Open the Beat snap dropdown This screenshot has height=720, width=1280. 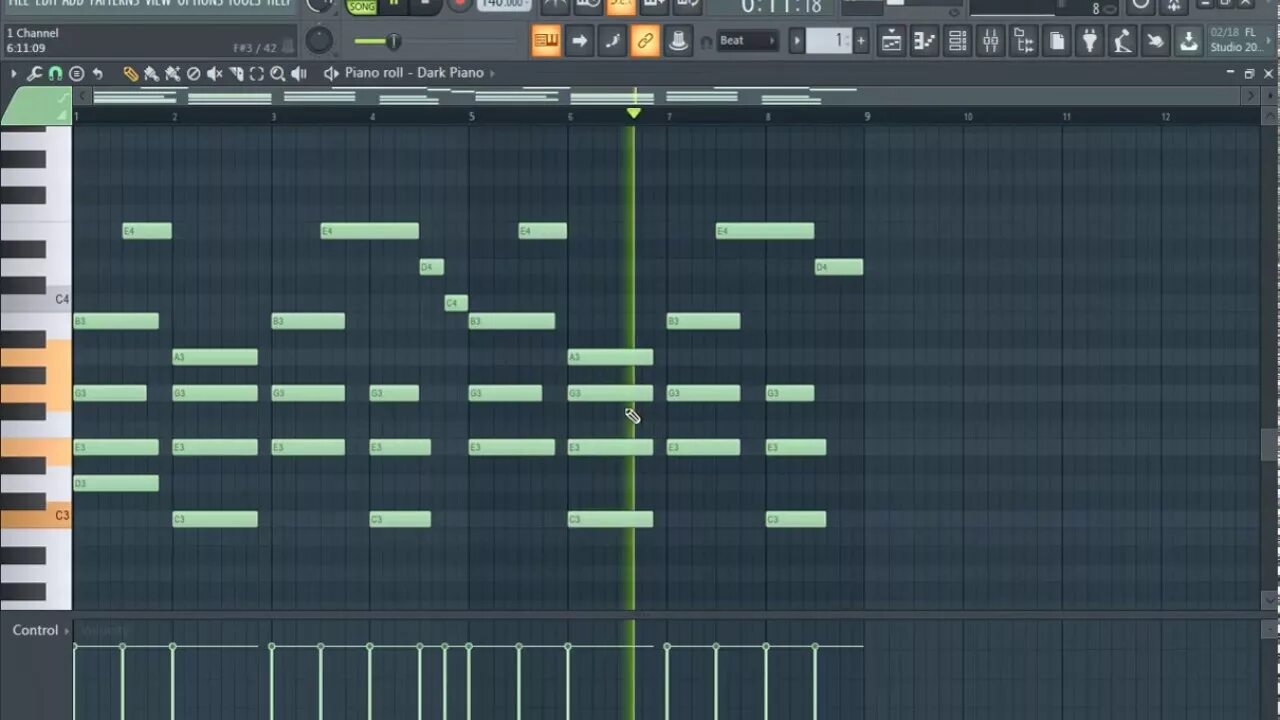[747, 41]
